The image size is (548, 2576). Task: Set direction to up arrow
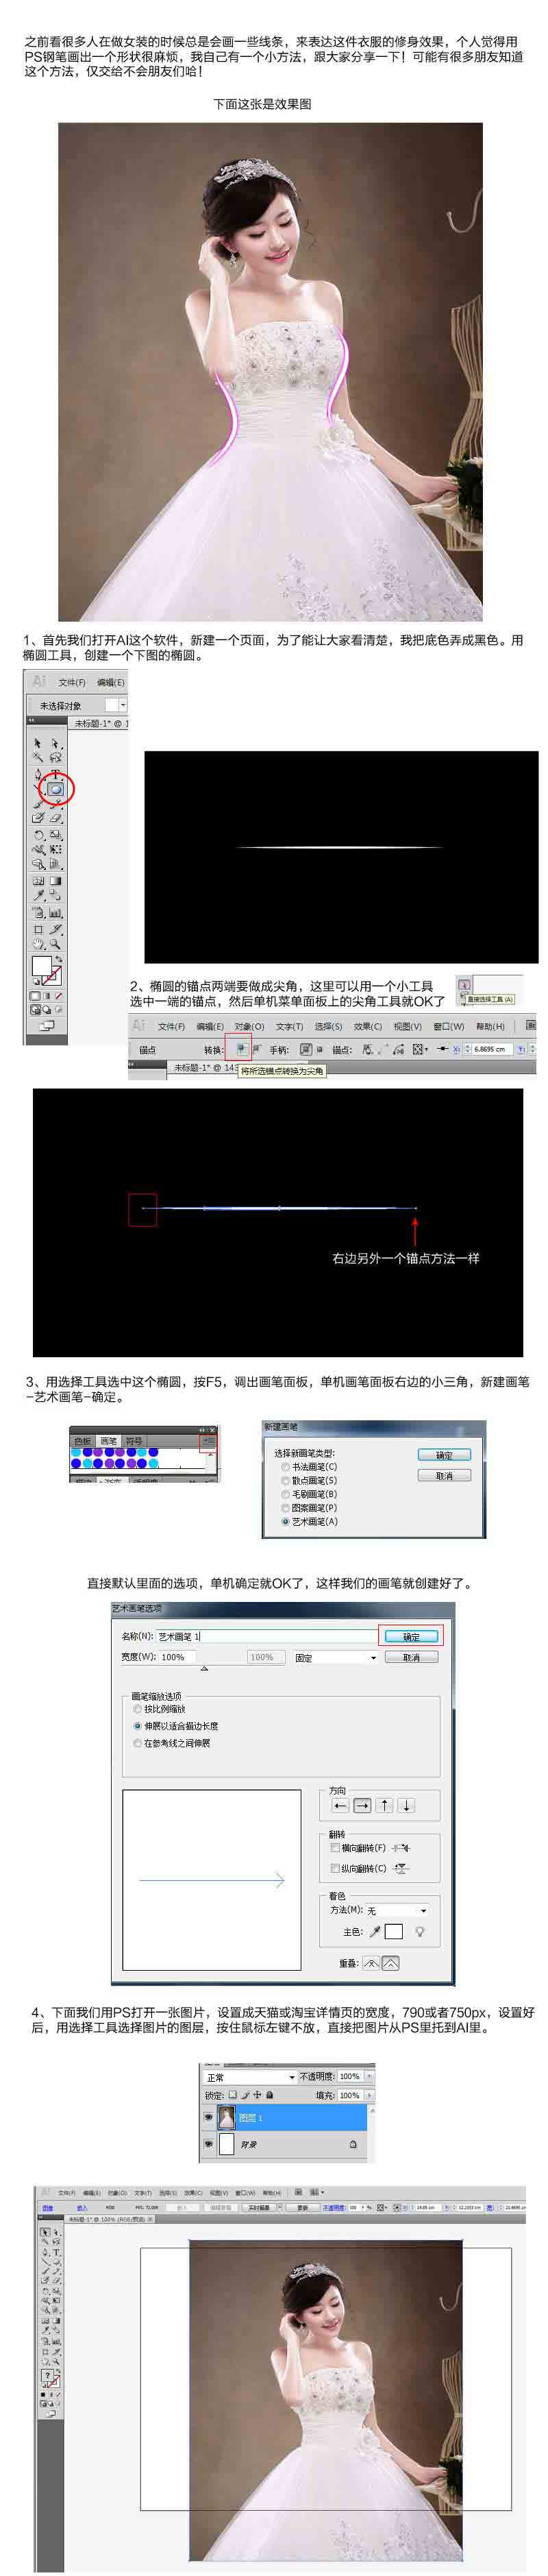point(384,1805)
